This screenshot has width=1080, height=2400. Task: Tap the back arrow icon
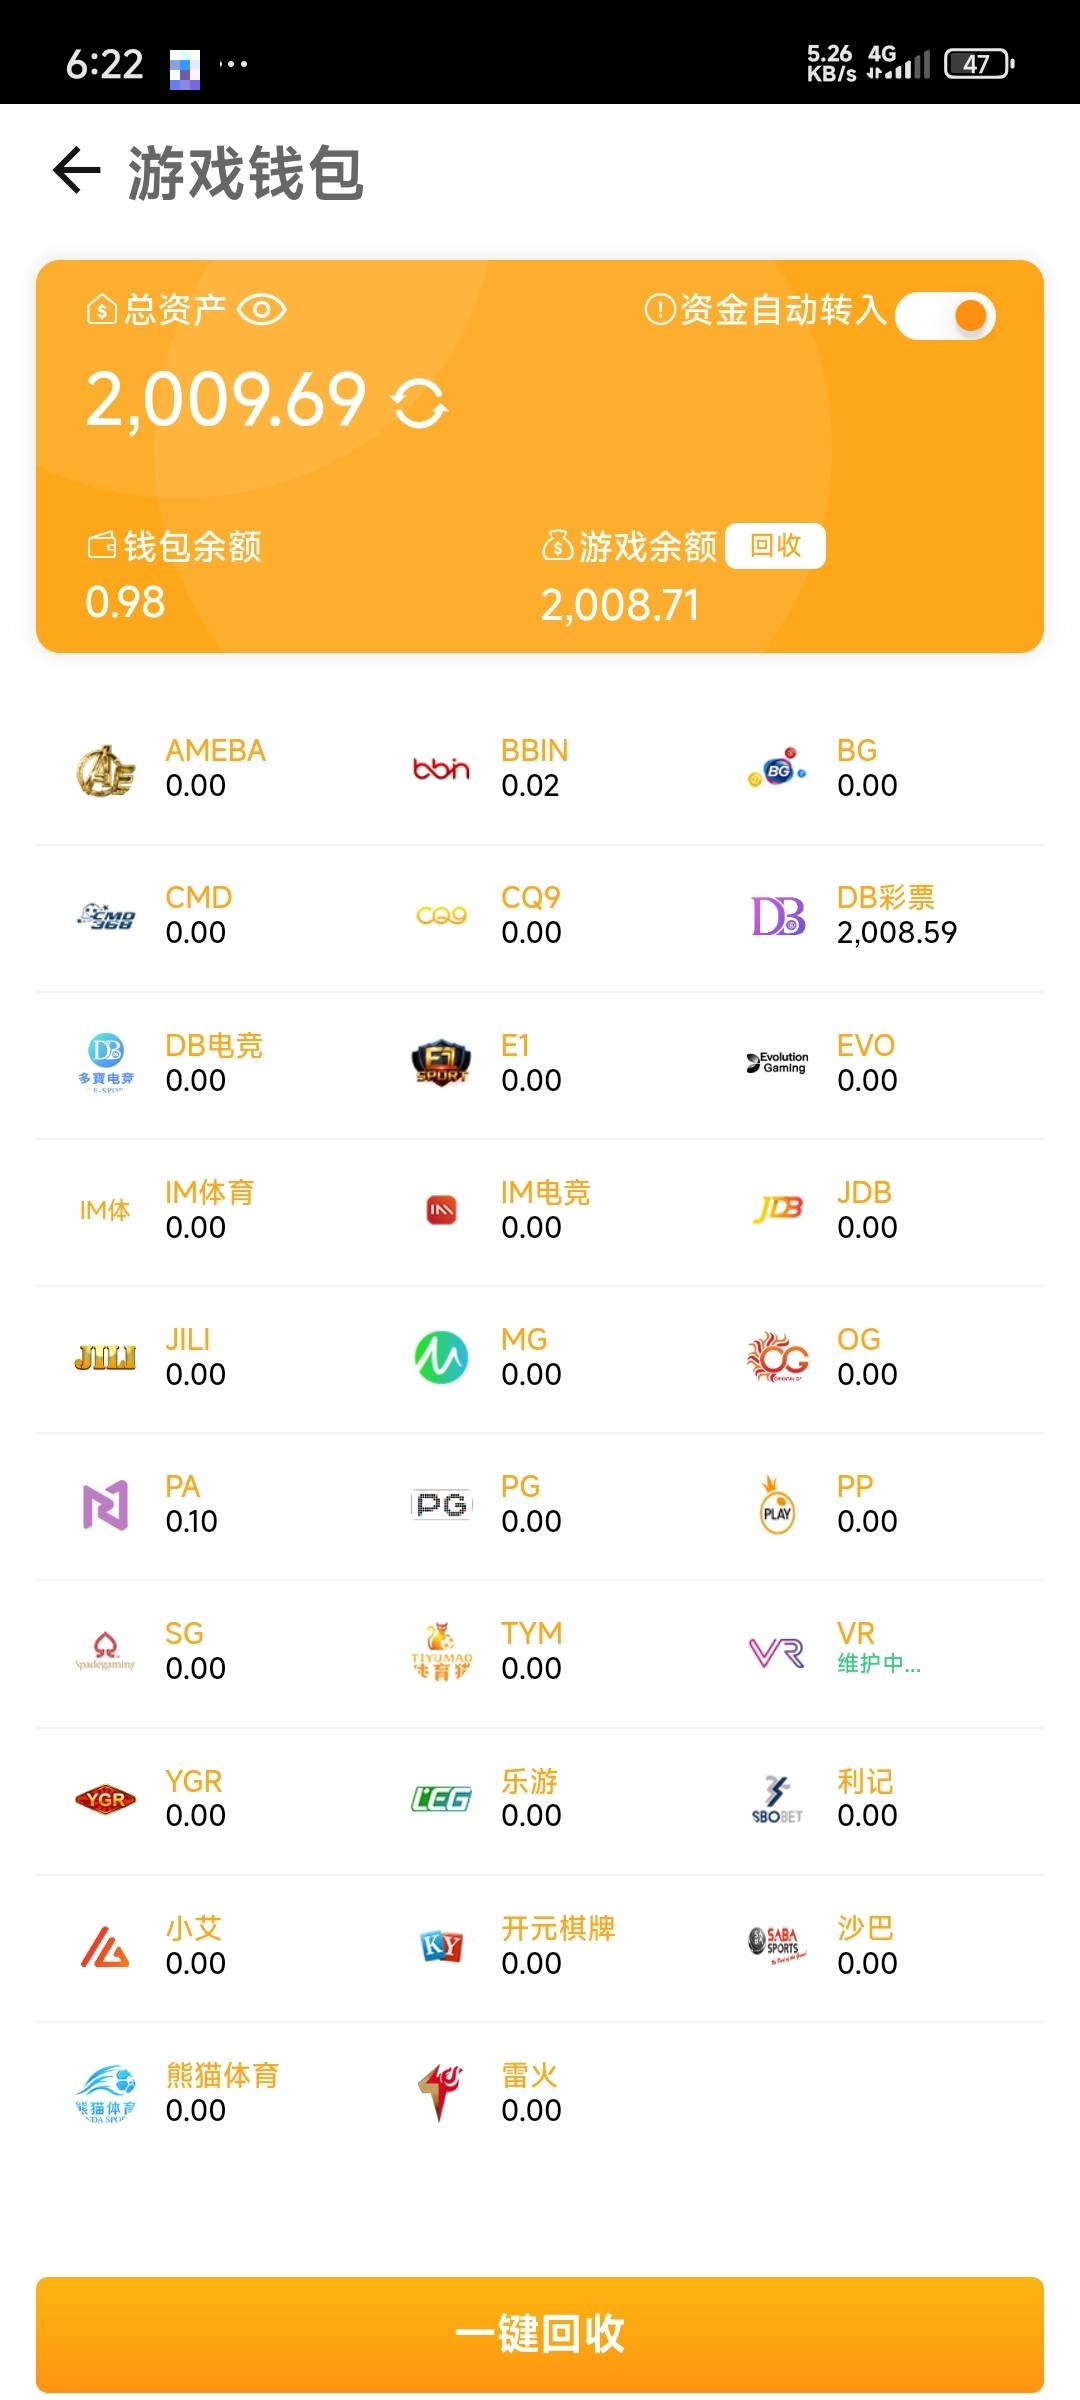coord(77,170)
